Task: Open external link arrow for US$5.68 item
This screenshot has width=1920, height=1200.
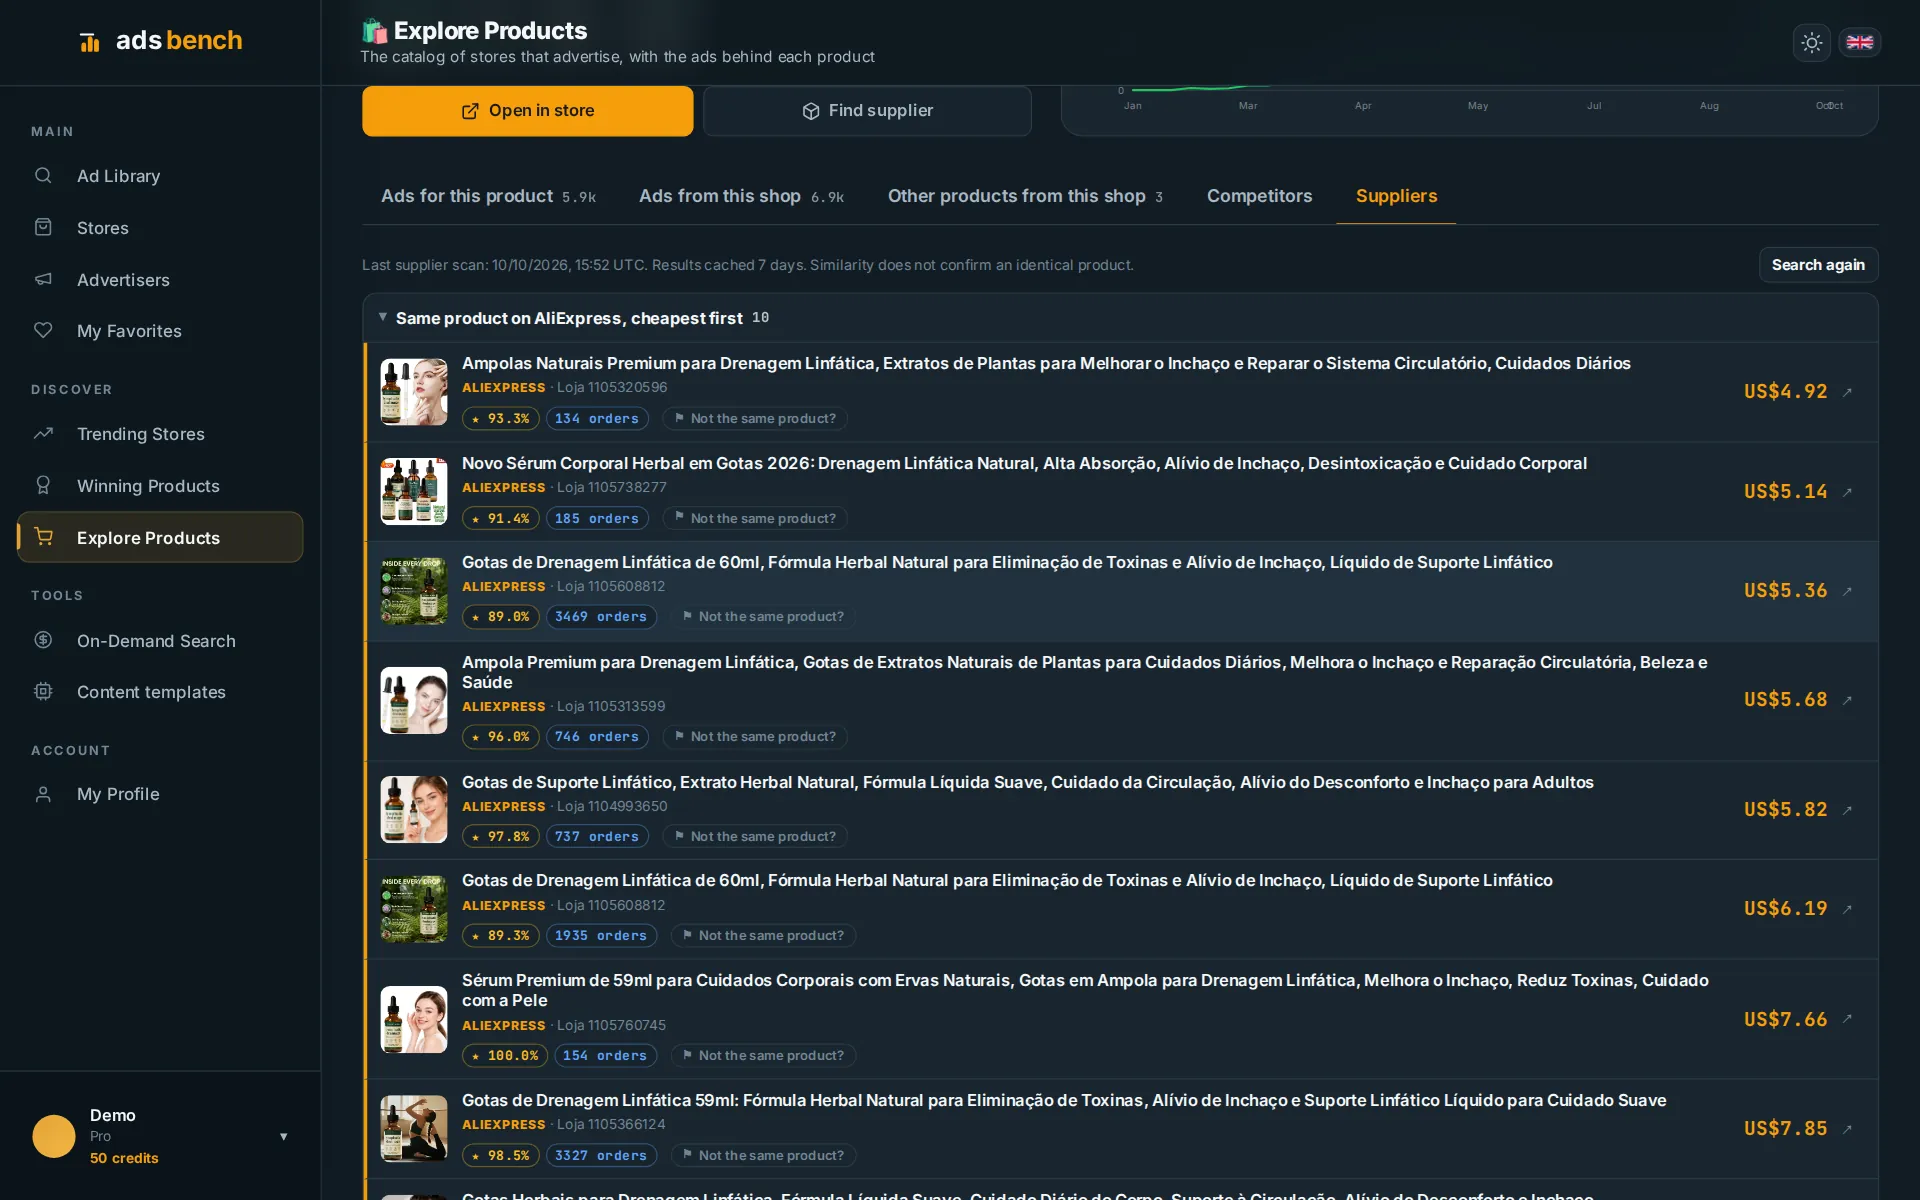Action: pyautogui.click(x=1847, y=700)
